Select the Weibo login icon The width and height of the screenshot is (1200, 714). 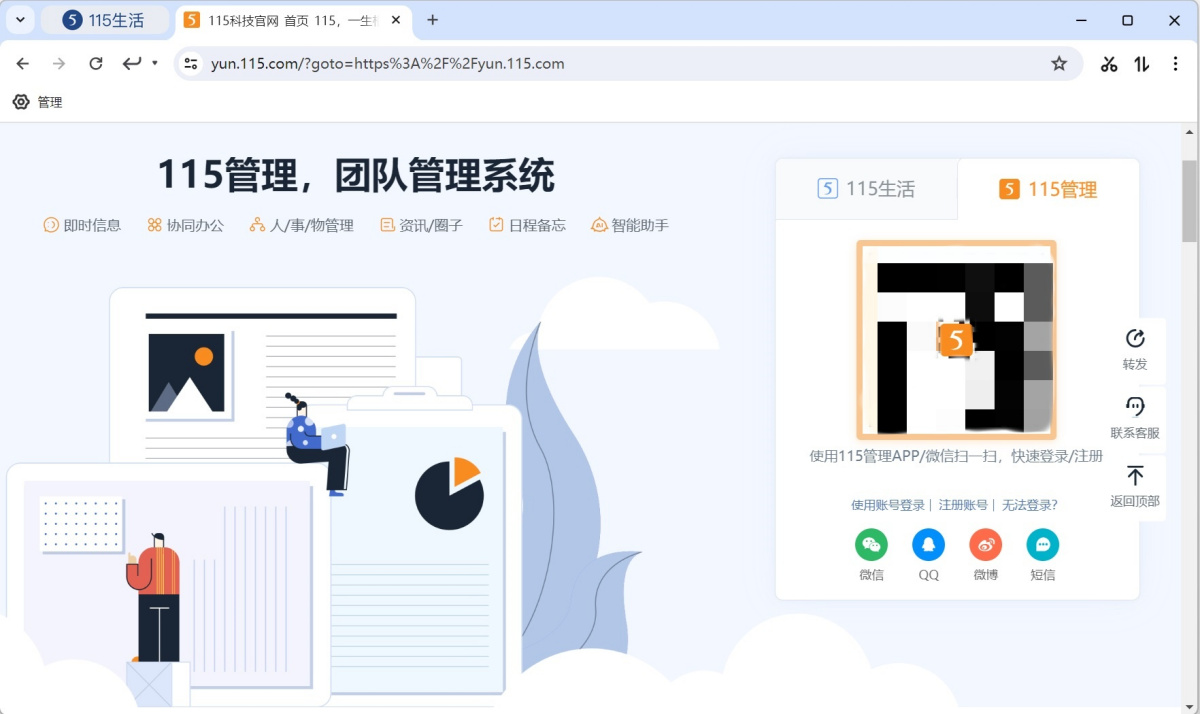tap(985, 545)
